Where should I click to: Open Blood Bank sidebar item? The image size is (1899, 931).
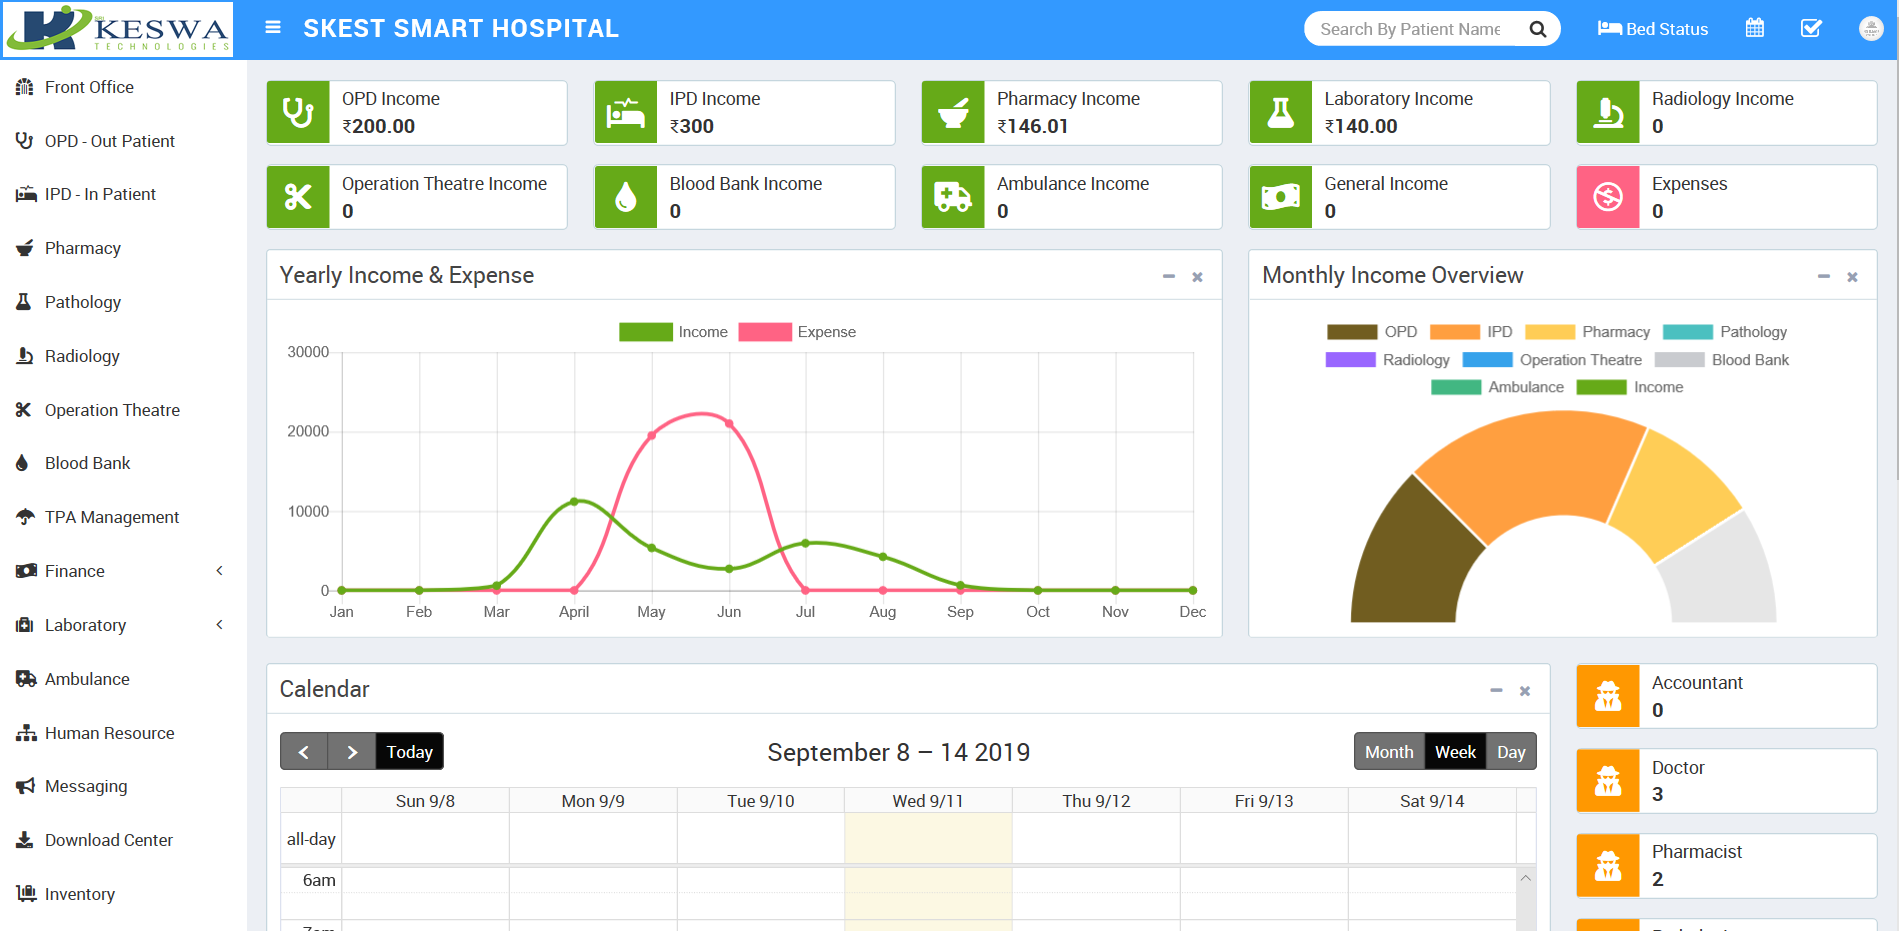click(87, 463)
